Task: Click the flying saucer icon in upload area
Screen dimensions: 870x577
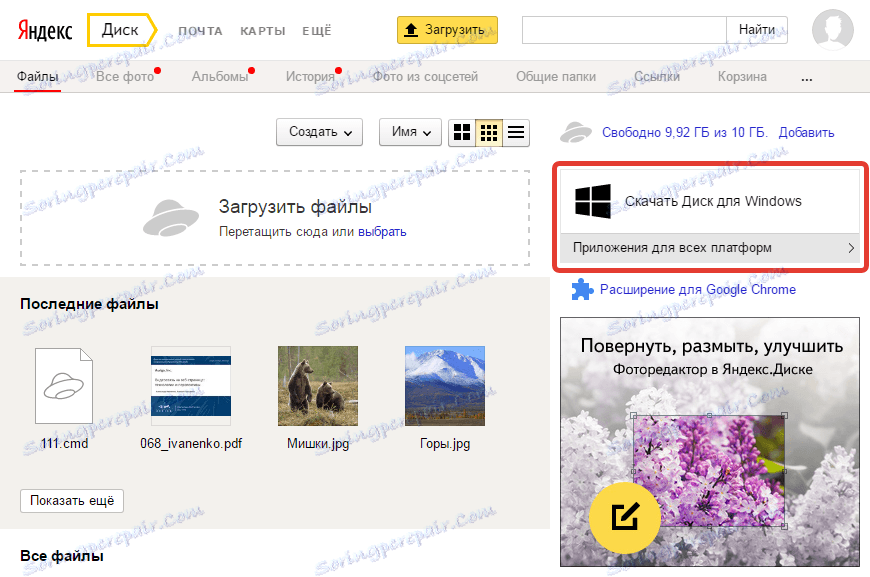Action: click(x=171, y=218)
